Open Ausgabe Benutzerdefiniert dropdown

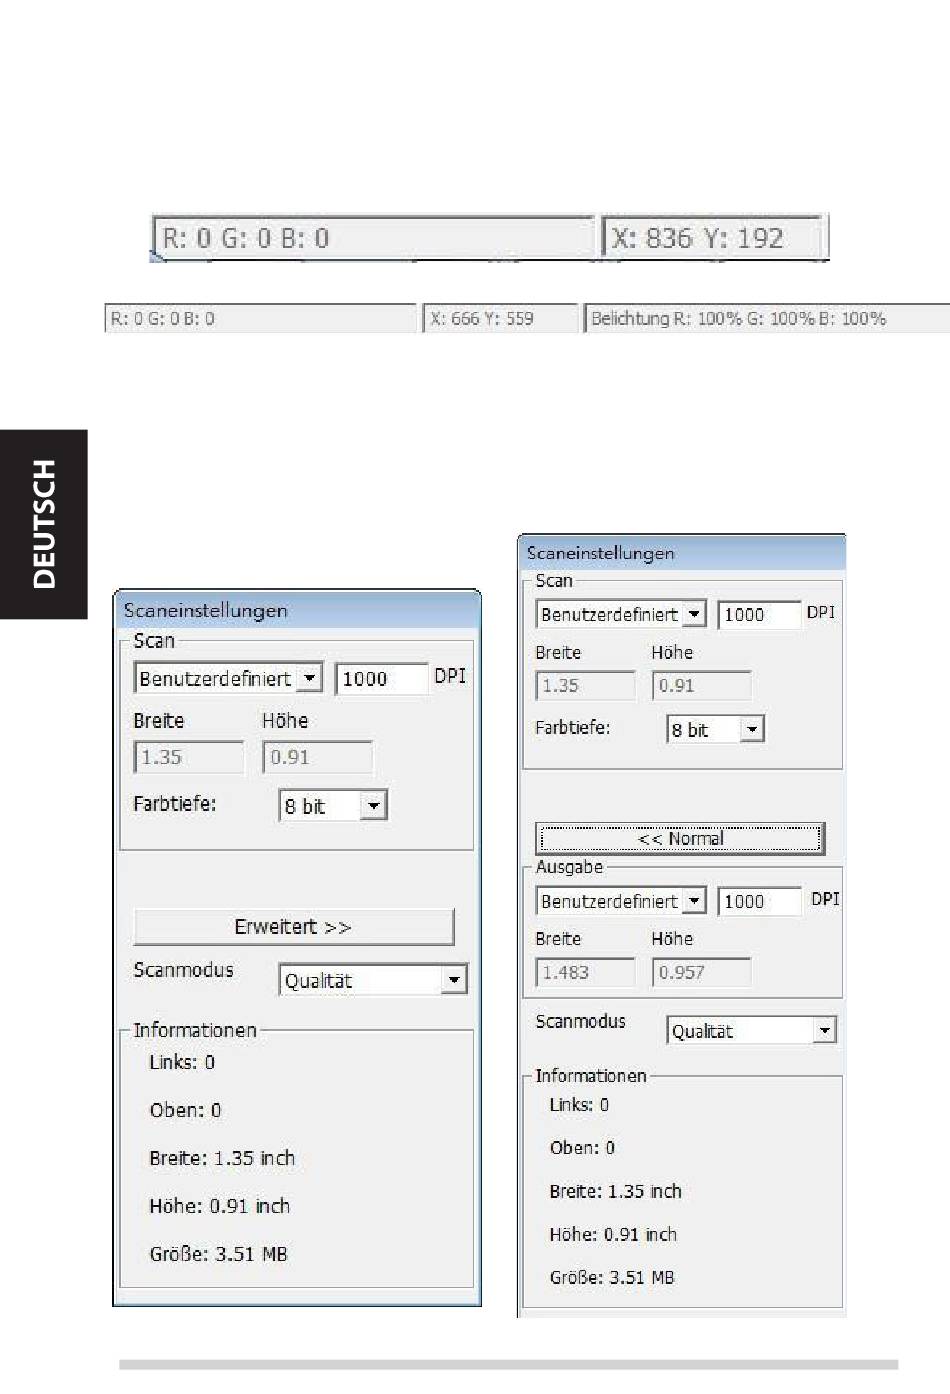(621, 901)
